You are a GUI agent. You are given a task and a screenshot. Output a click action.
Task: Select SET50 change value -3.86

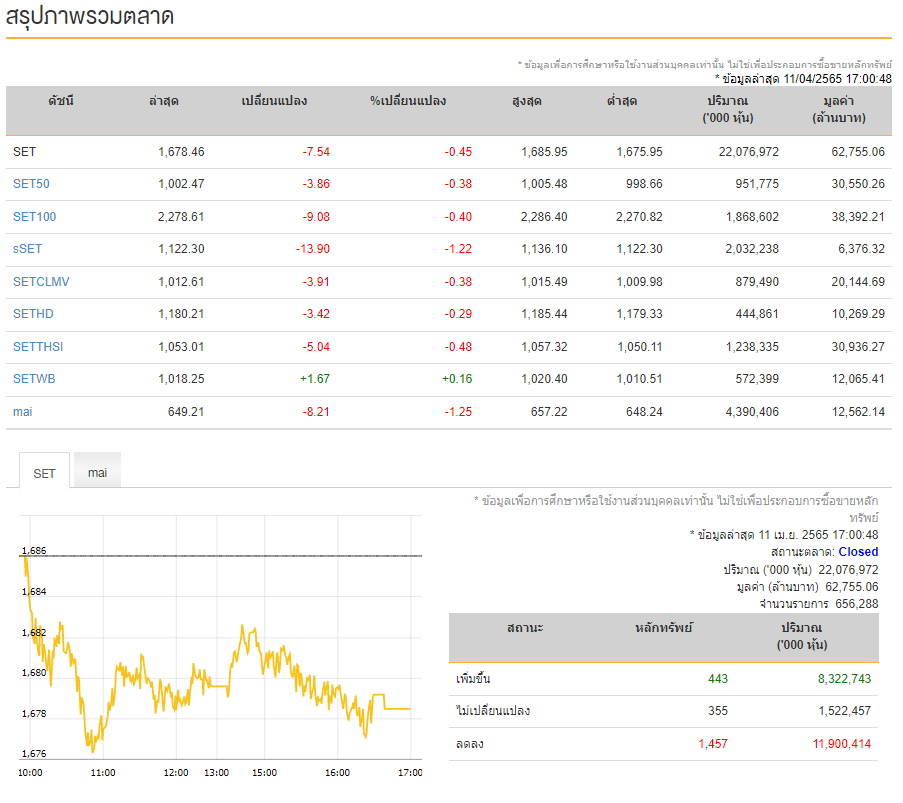tap(316, 184)
